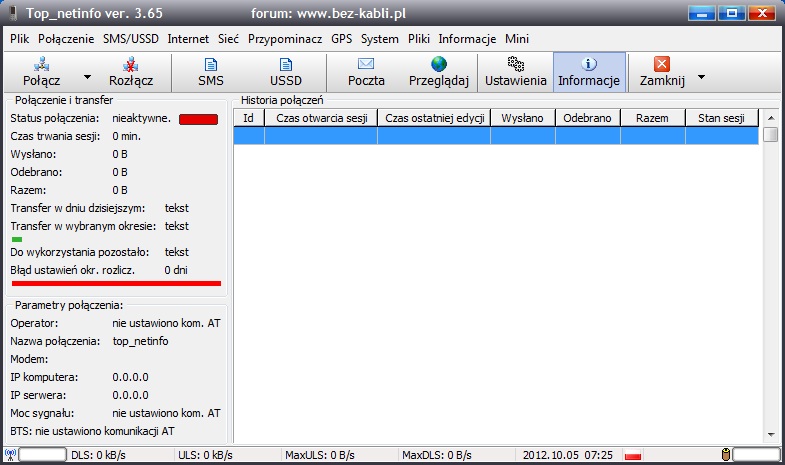Open Ustawienia settings gear icon
Viewport: 785px width, 465px height.
(515, 64)
